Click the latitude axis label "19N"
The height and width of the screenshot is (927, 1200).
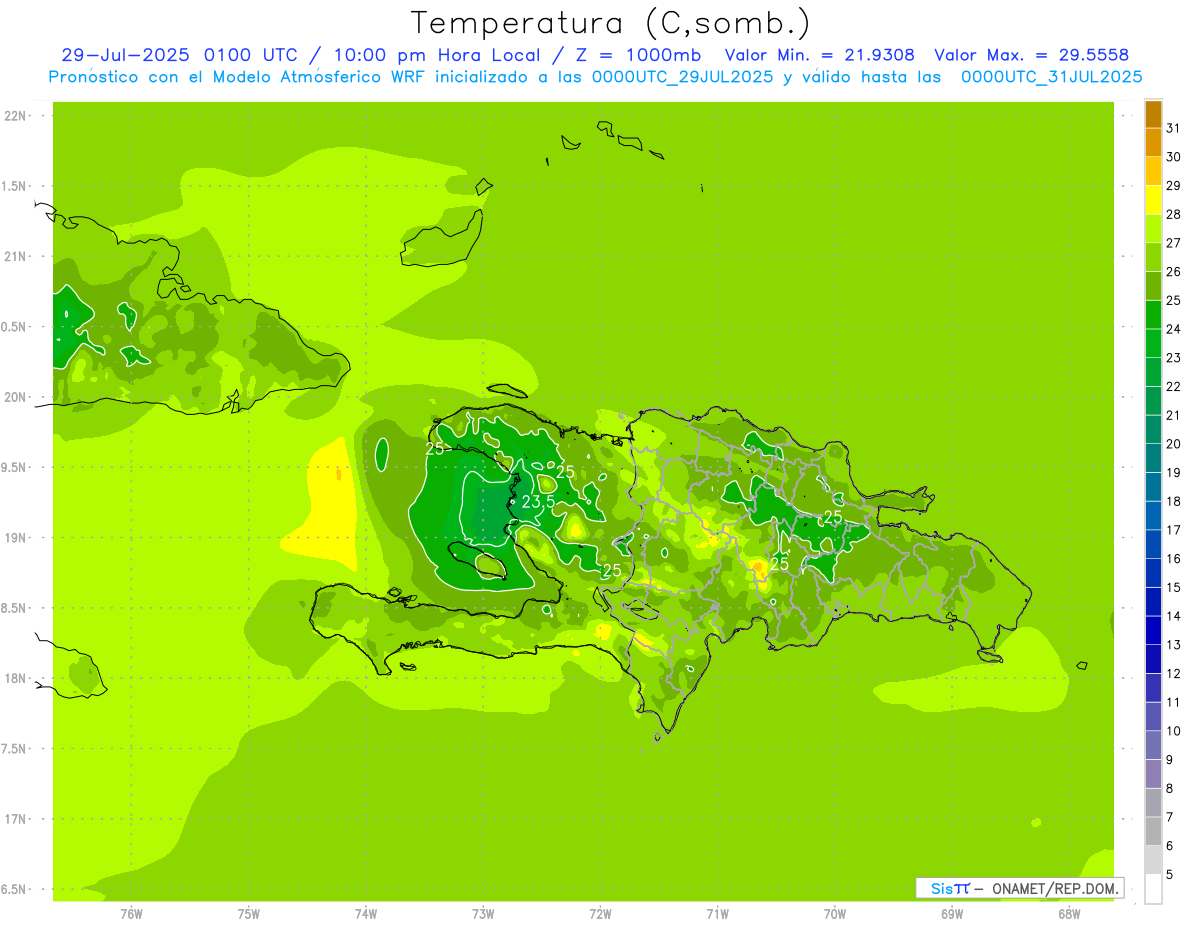(x=15, y=538)
